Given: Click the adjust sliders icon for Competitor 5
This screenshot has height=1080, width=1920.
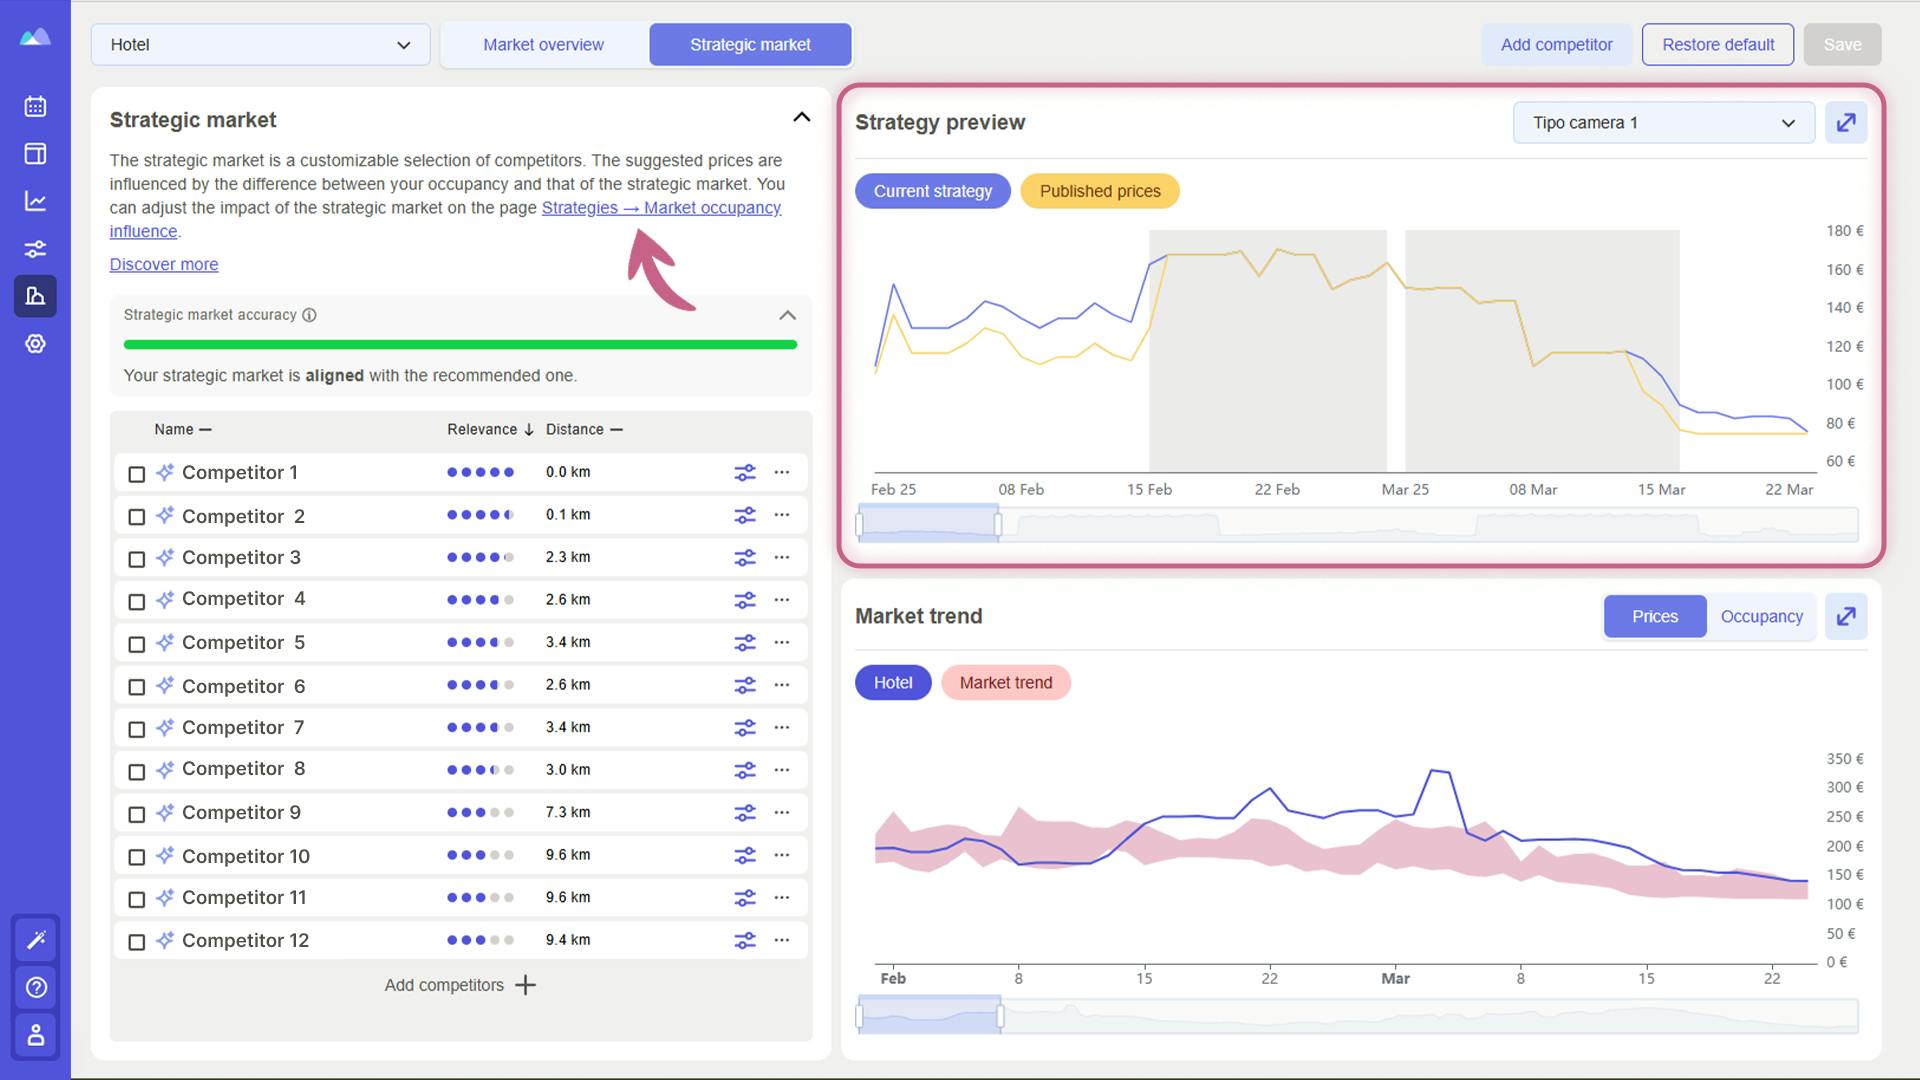Looking at the screenshot, I should [744, 642].
